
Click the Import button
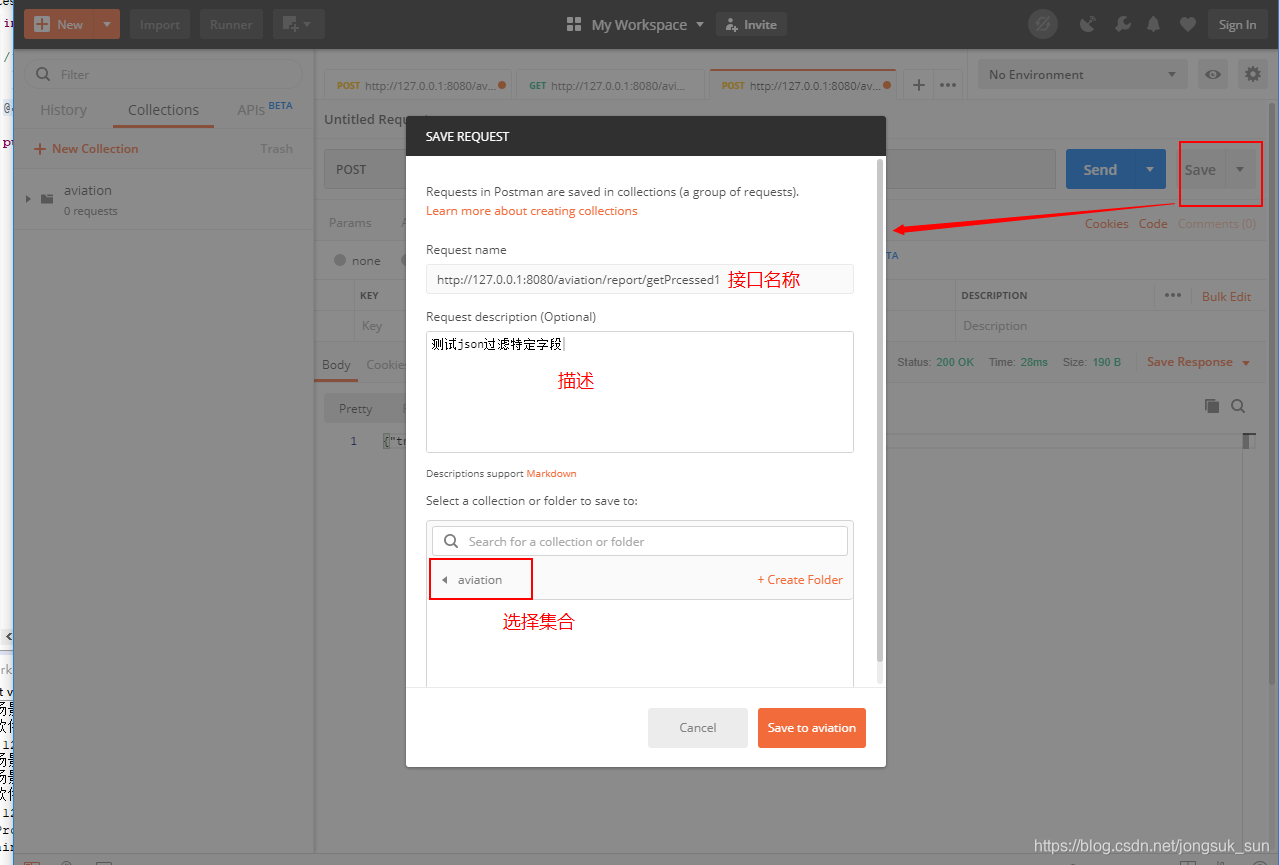click(160, 24)
